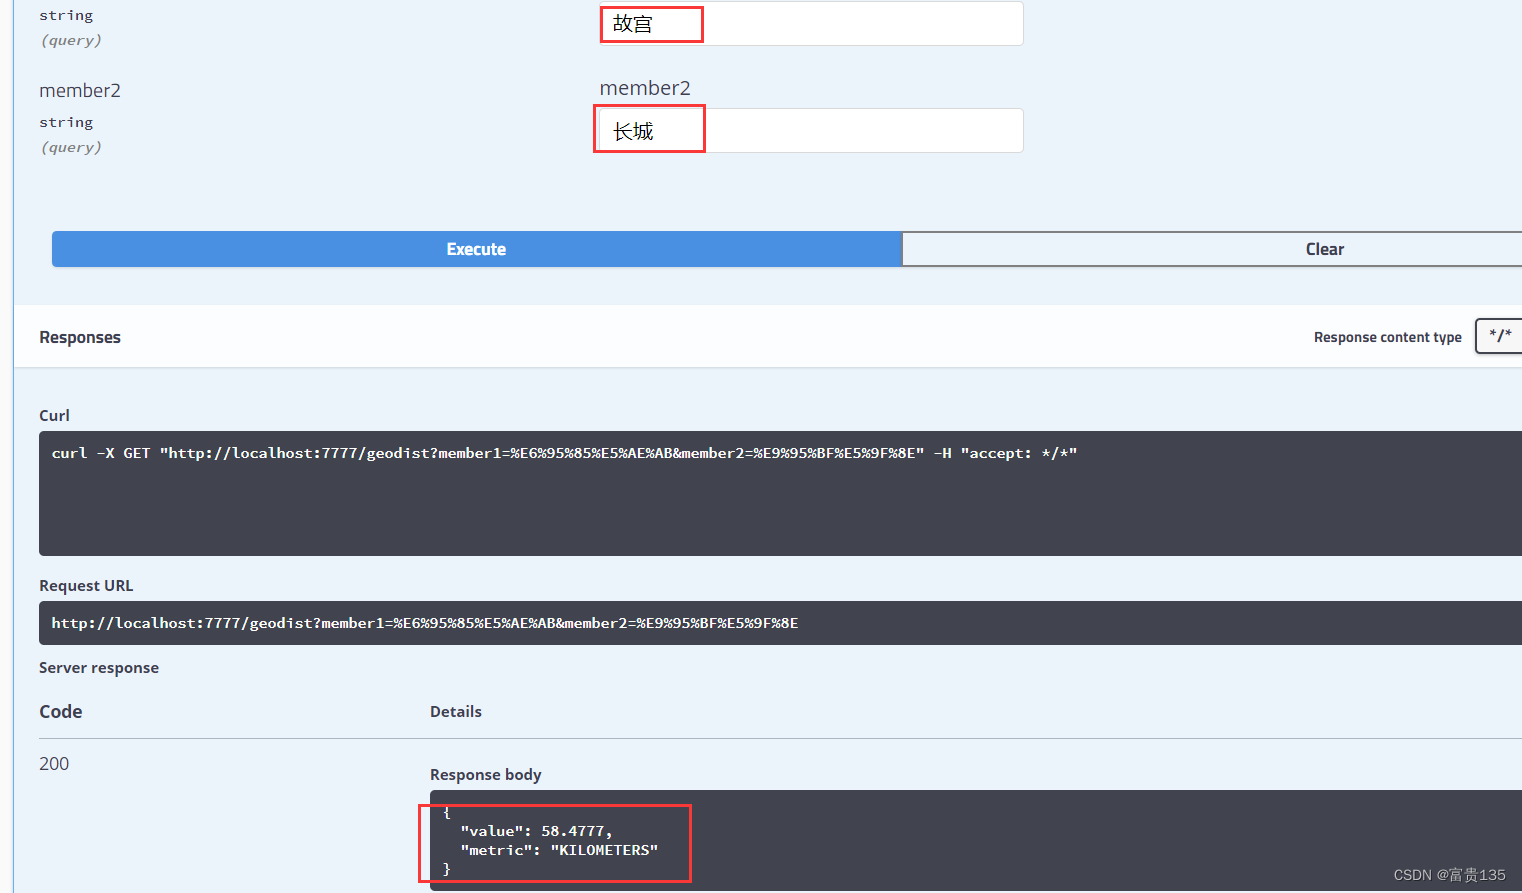Click the "metric": "KILOMETERS" line
The image size is (1522, 893).
[x=559, y=850]
